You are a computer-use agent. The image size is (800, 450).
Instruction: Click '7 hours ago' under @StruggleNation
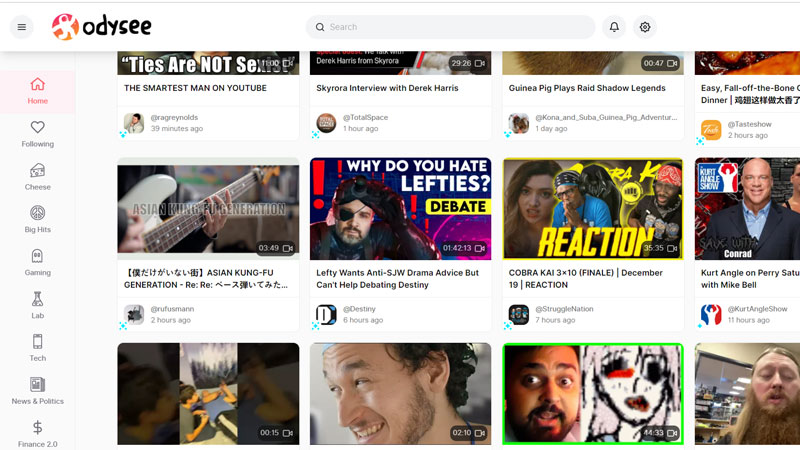(x=555, y=320)
